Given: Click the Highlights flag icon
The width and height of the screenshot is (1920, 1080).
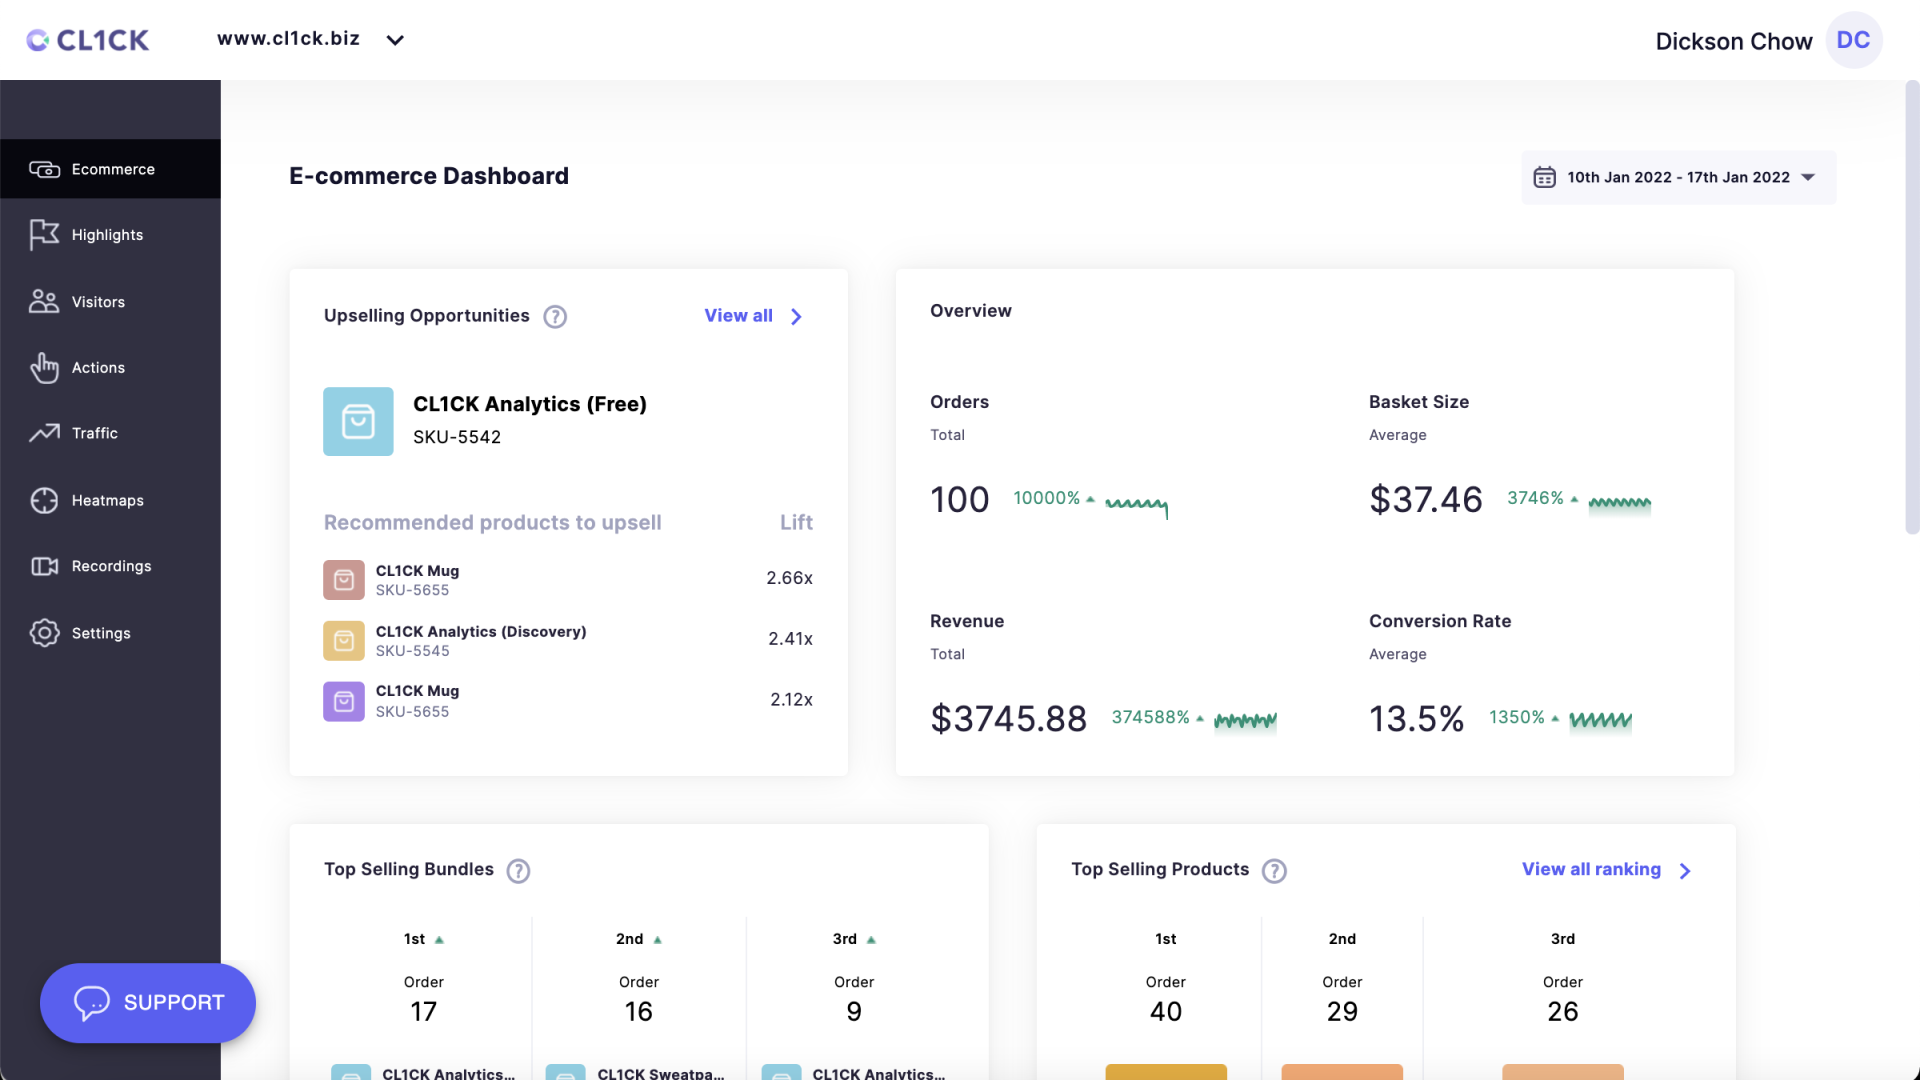Looking at the screenshot, I should point(44,235).
